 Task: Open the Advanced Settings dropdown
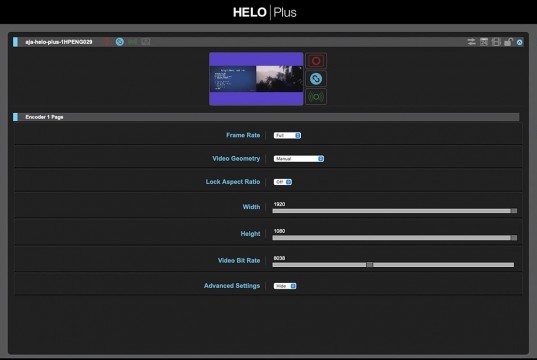285,286
